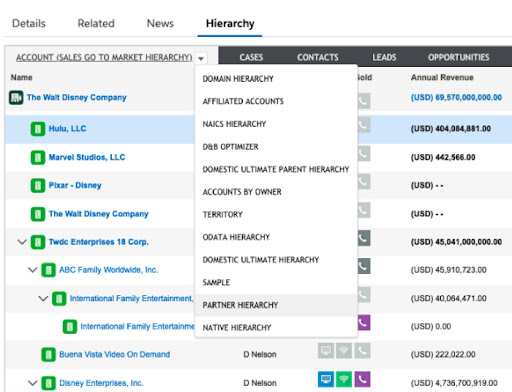The image size is (512, 392).
Task: Open the Pixar - Disney account link
Action: pyautogui.click(x=75, y=185)
